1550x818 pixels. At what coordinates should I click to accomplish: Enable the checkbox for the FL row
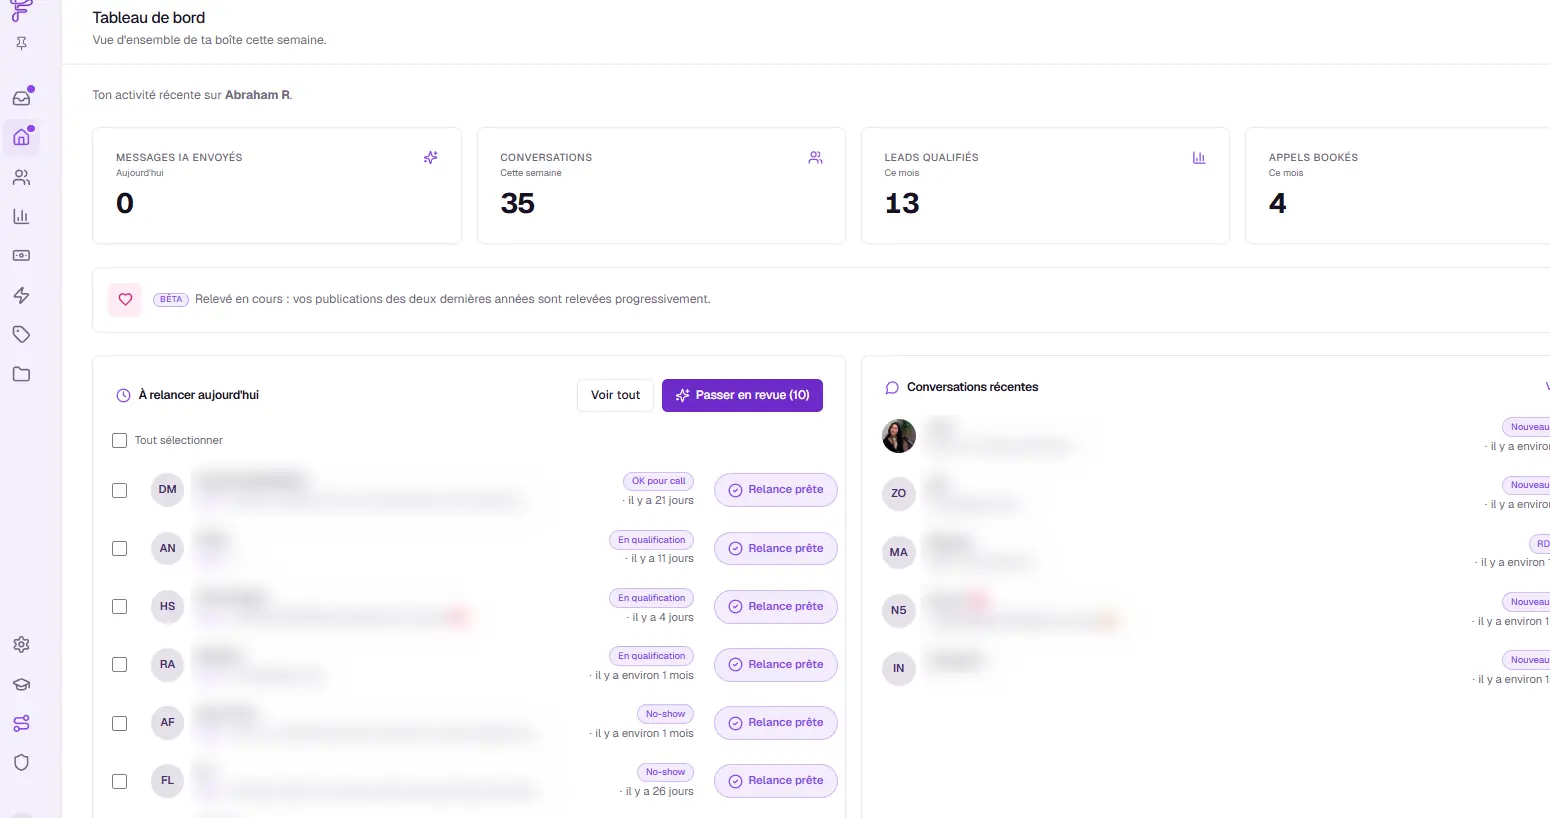coord(120,781)
